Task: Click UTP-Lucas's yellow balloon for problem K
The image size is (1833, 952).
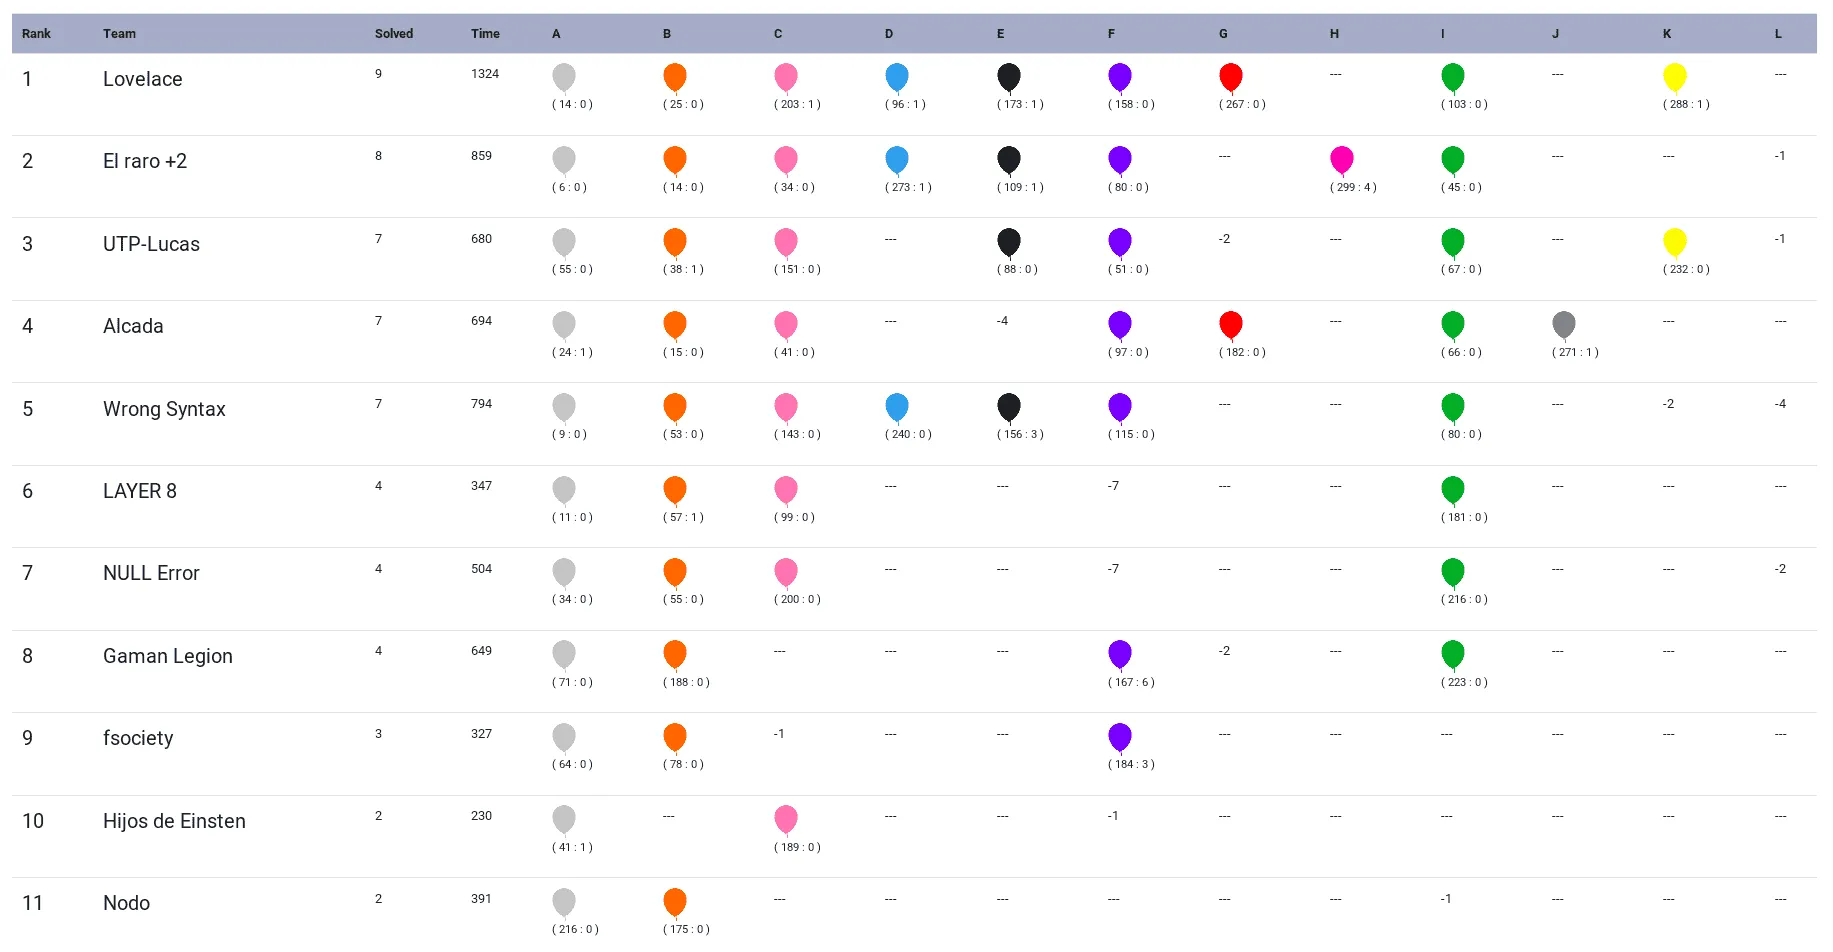Action: pyautogui.click(x=1674, y=242)
